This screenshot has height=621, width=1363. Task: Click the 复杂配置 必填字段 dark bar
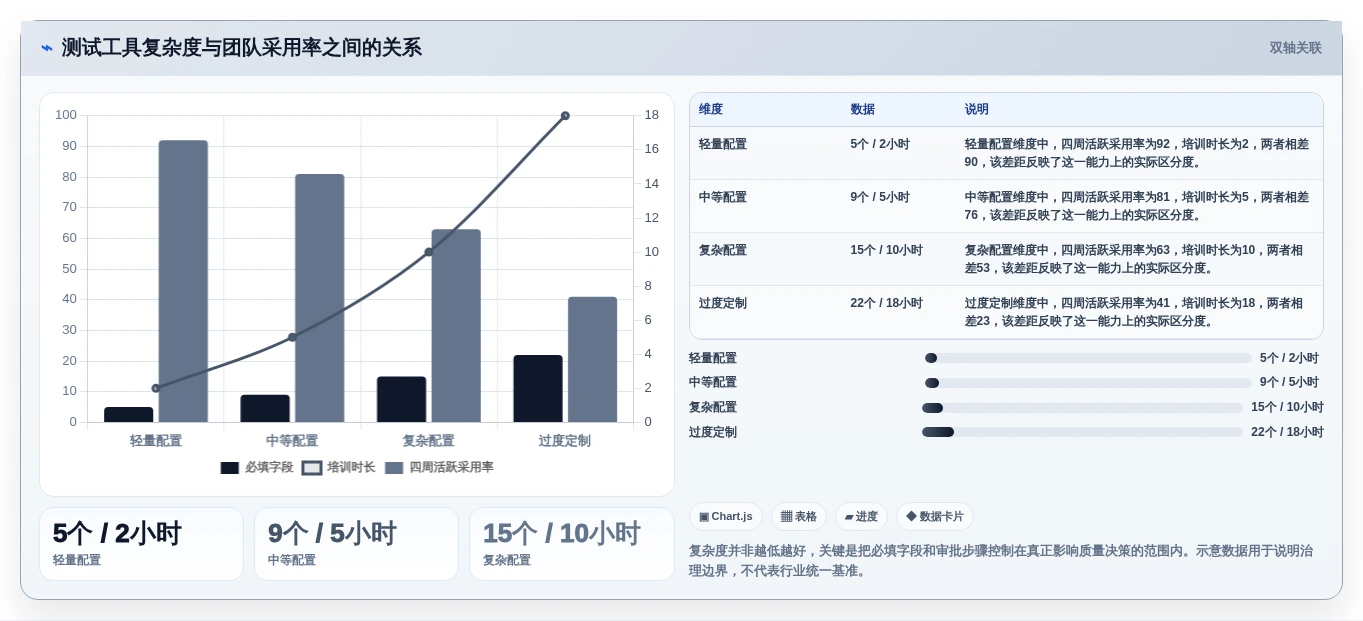401,399
